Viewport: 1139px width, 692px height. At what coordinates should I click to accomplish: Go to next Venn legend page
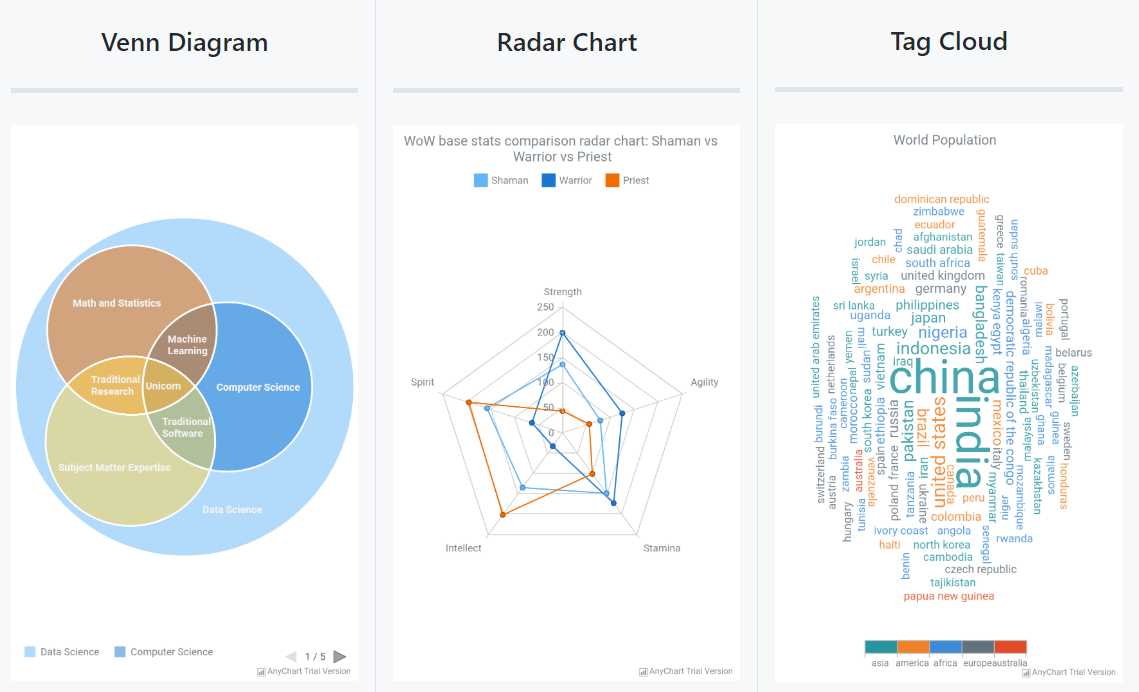340,656
